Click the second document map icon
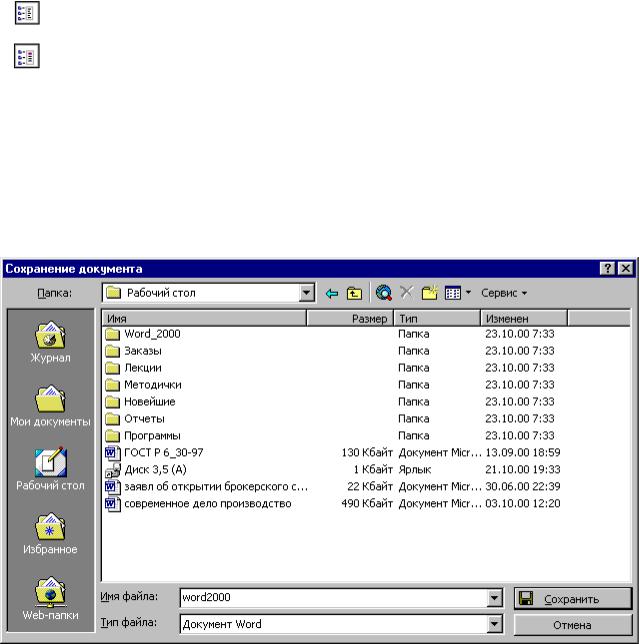 27,56
